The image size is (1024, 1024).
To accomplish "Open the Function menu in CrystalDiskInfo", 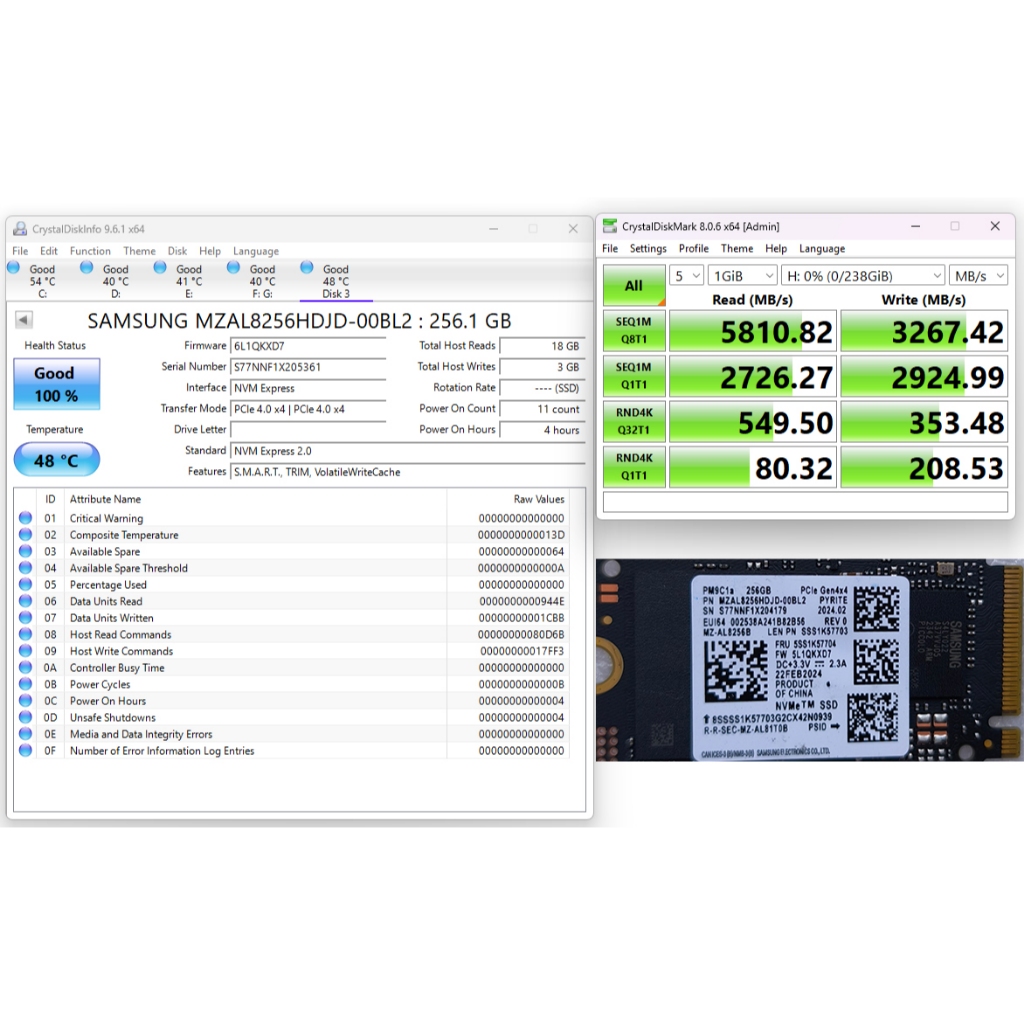I will click(90, 251).
